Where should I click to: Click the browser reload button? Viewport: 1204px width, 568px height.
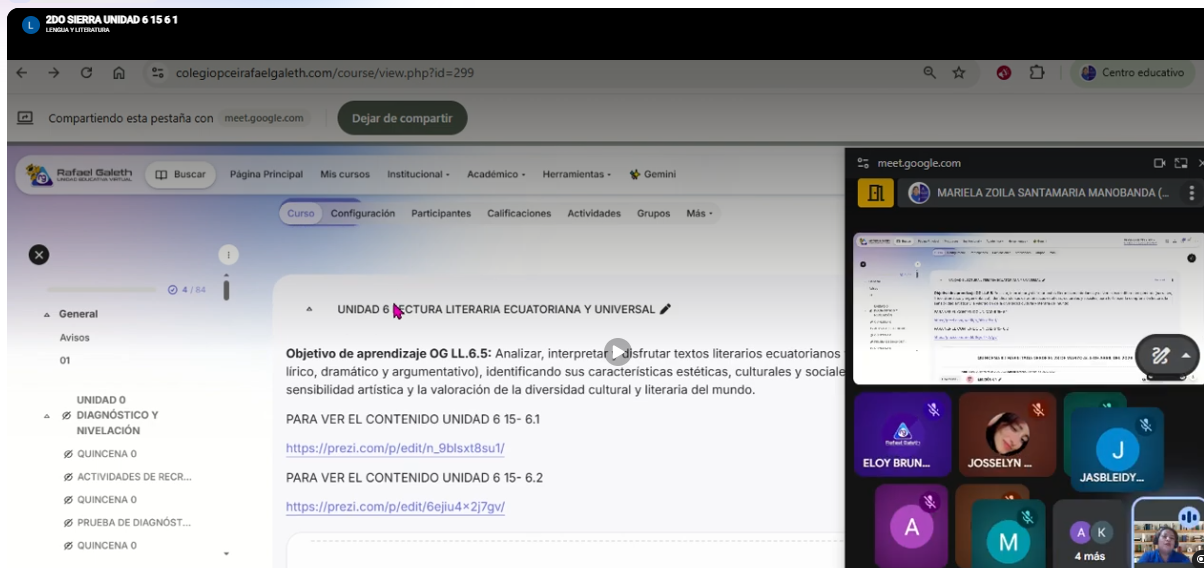point(86,73)
